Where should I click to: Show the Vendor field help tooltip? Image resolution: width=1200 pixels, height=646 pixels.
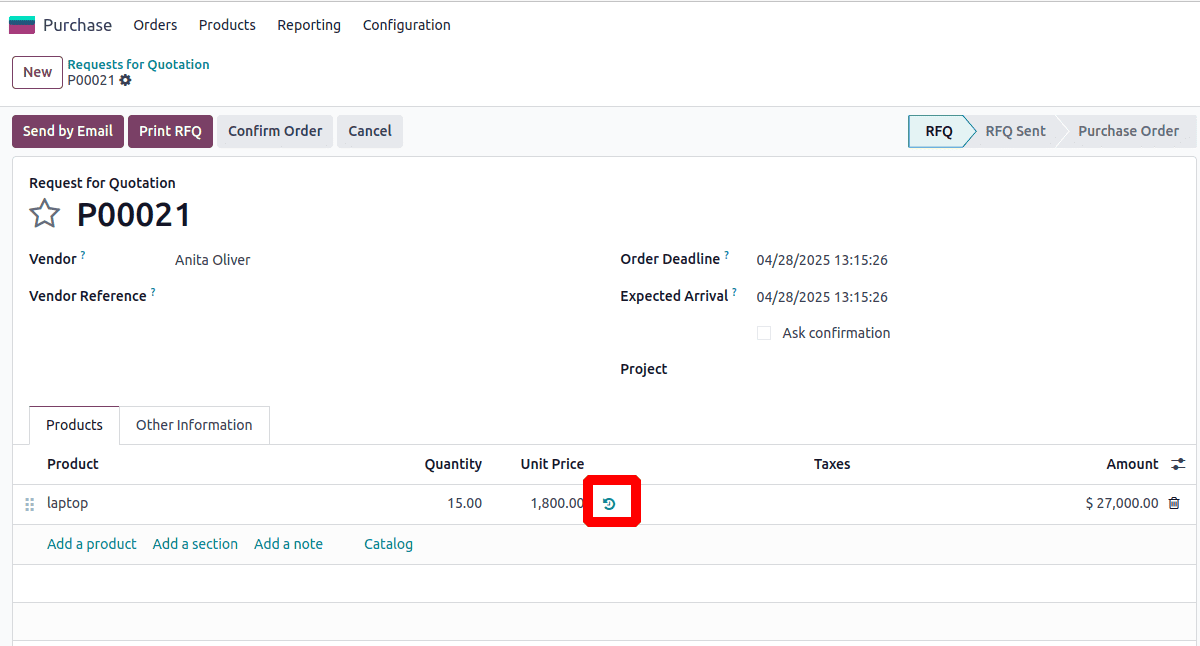click(83, 256)
